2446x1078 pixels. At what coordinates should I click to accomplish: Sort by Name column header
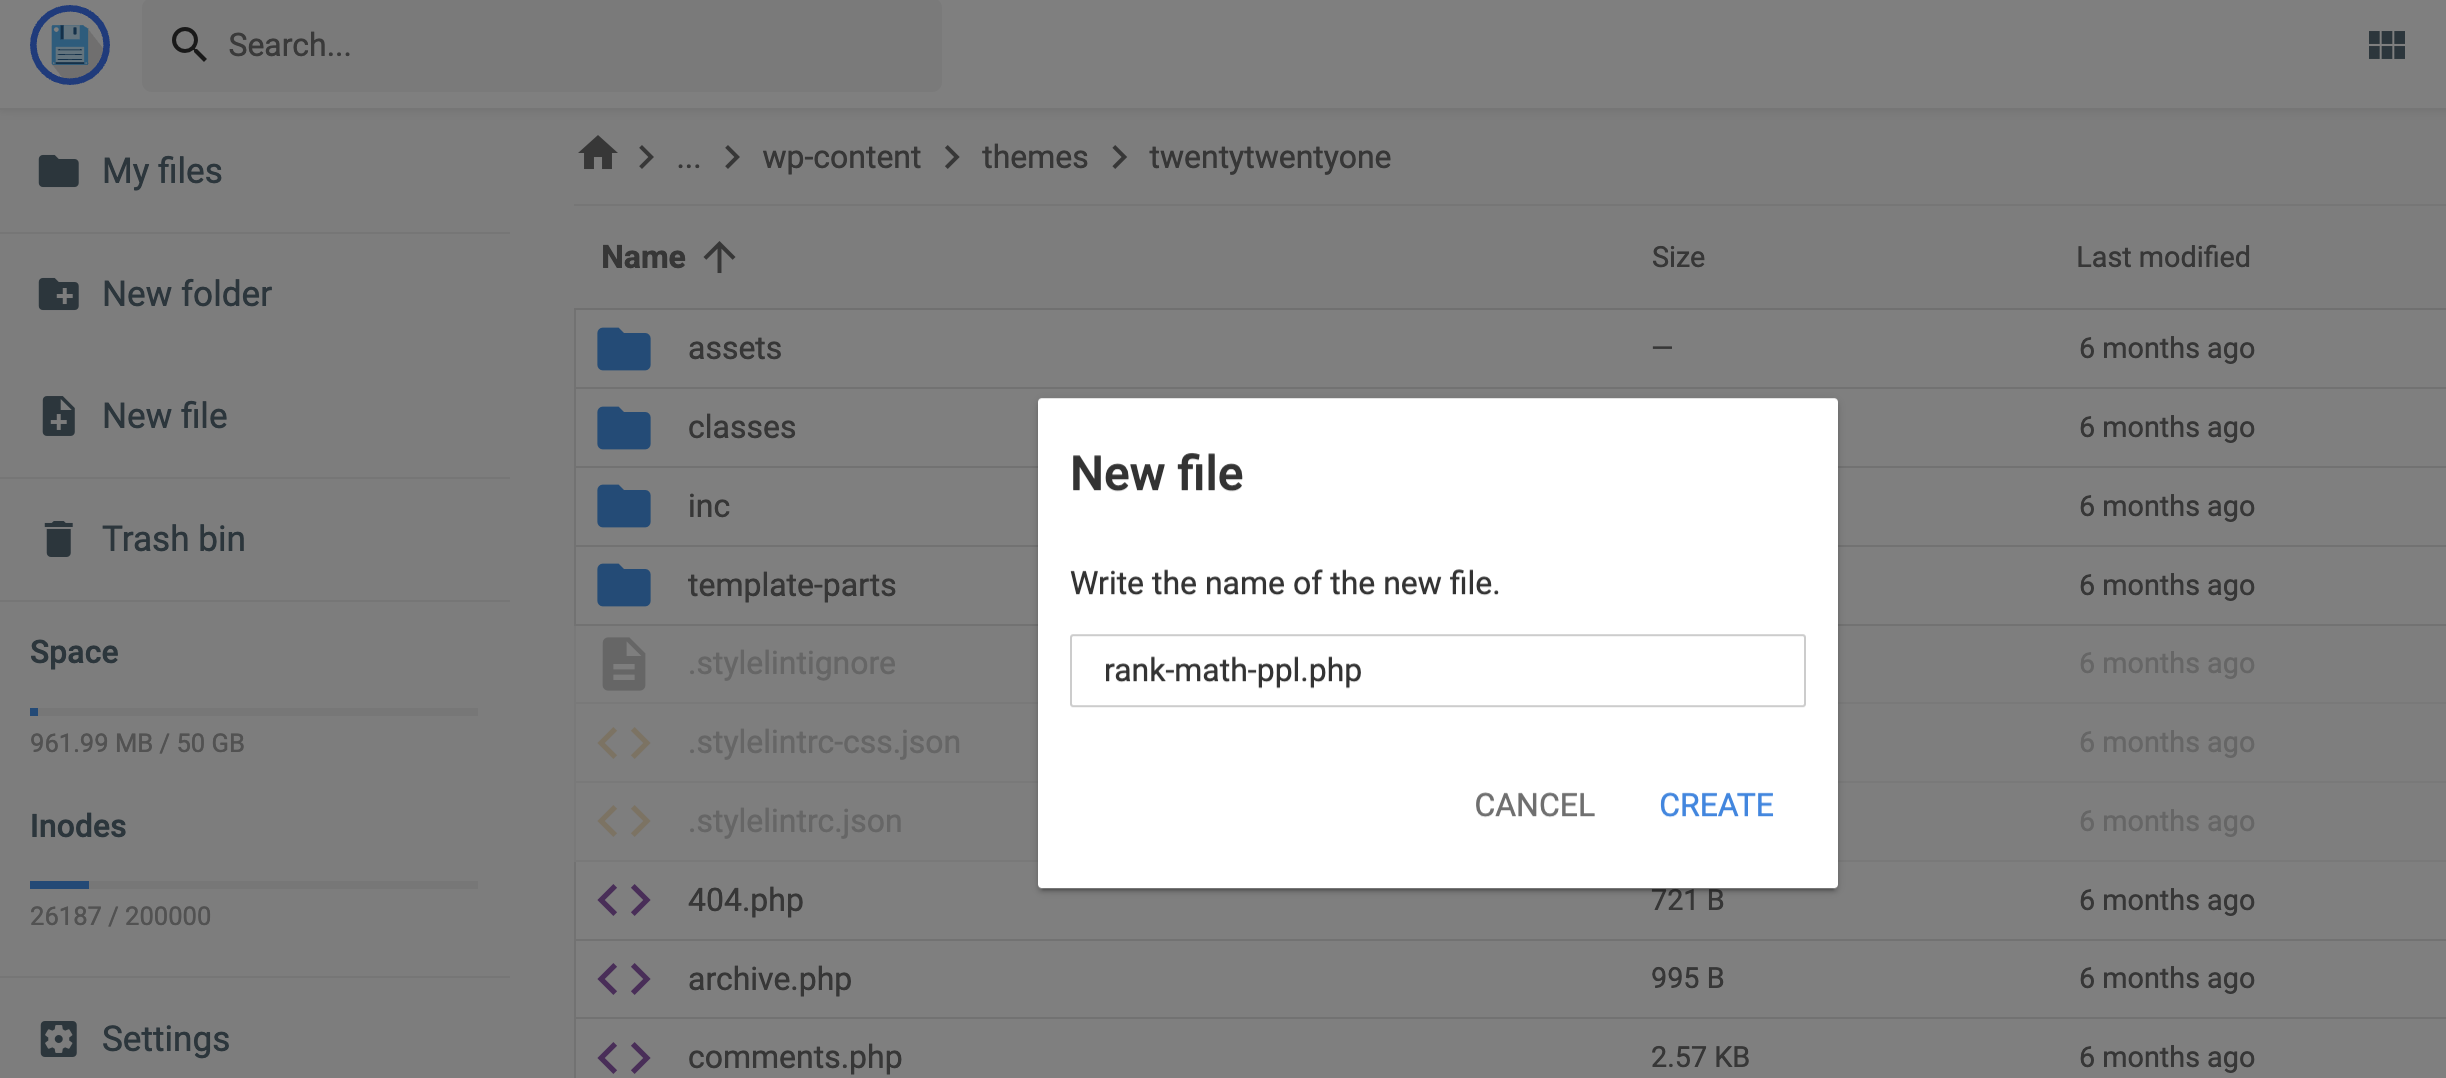(x=643, y=257)
